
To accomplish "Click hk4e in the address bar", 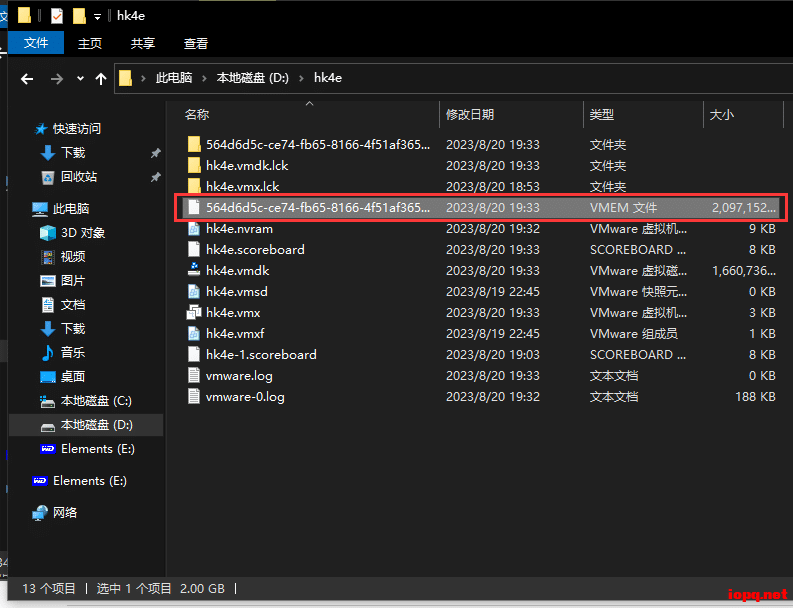I will click(328, 78).
